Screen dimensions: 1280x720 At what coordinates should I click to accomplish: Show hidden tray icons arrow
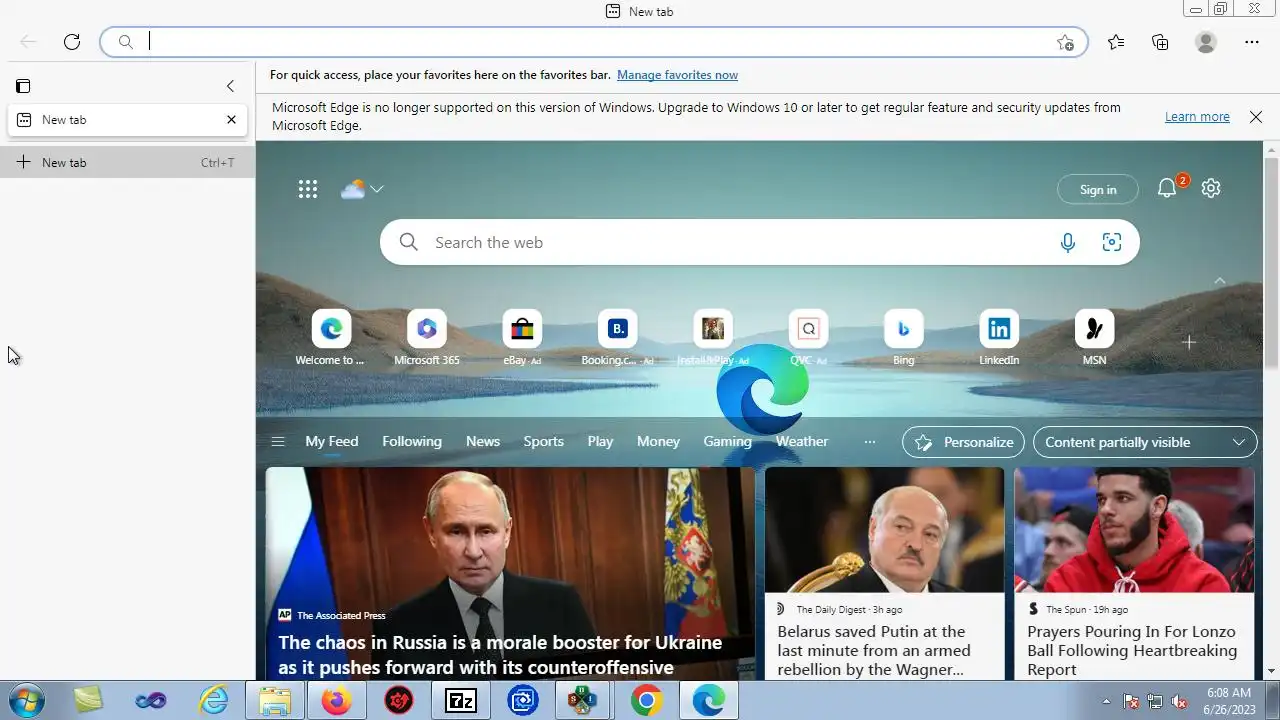1106,702
